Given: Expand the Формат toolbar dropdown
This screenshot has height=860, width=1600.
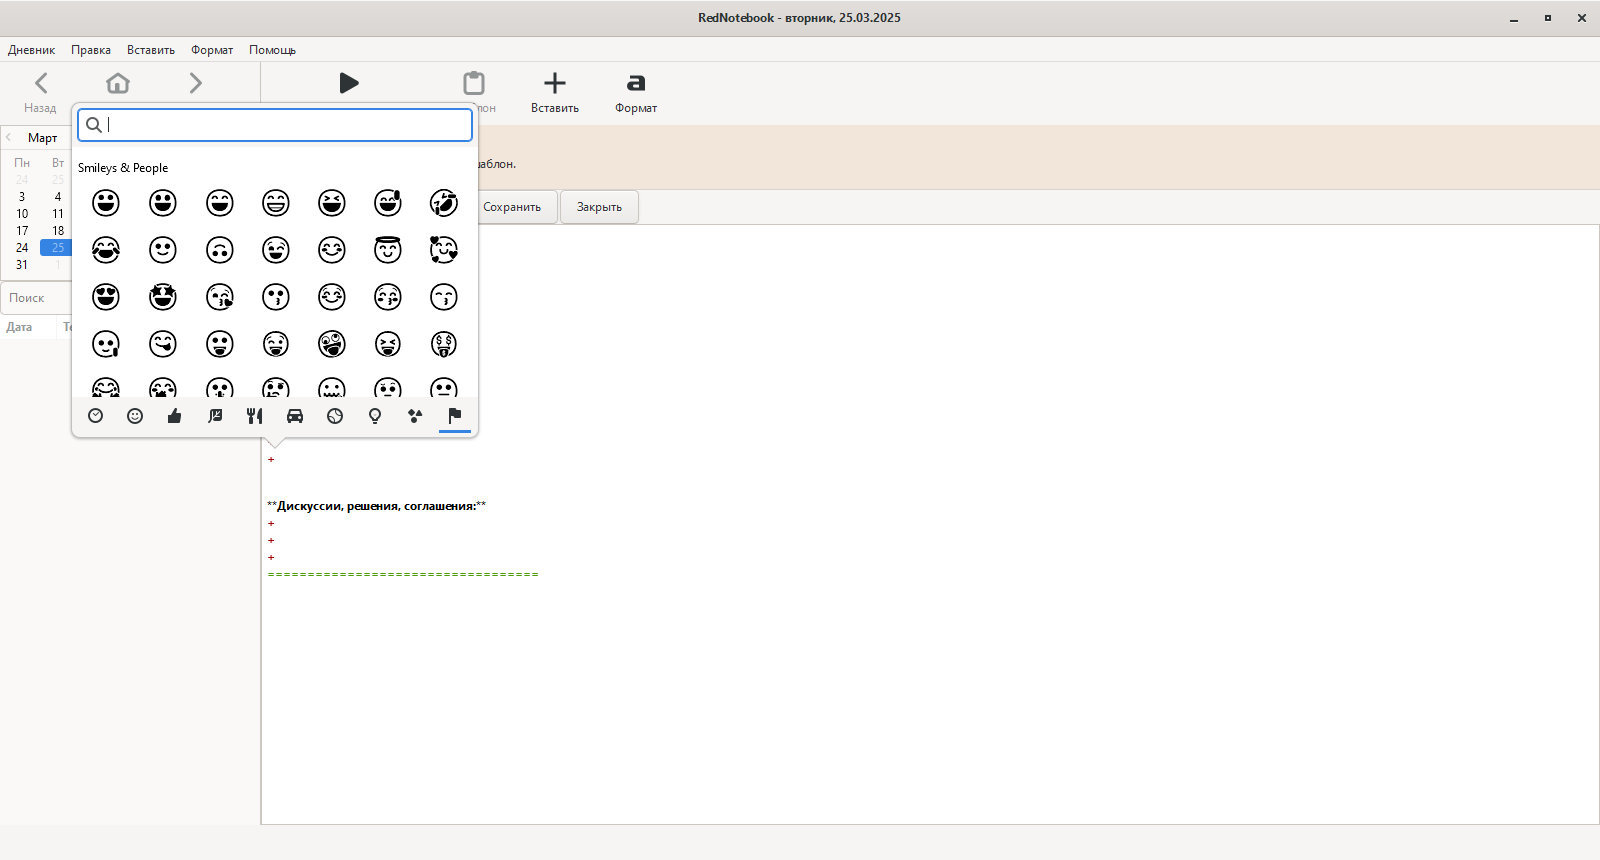Looking at the screenshot, I should pos(636,92).
